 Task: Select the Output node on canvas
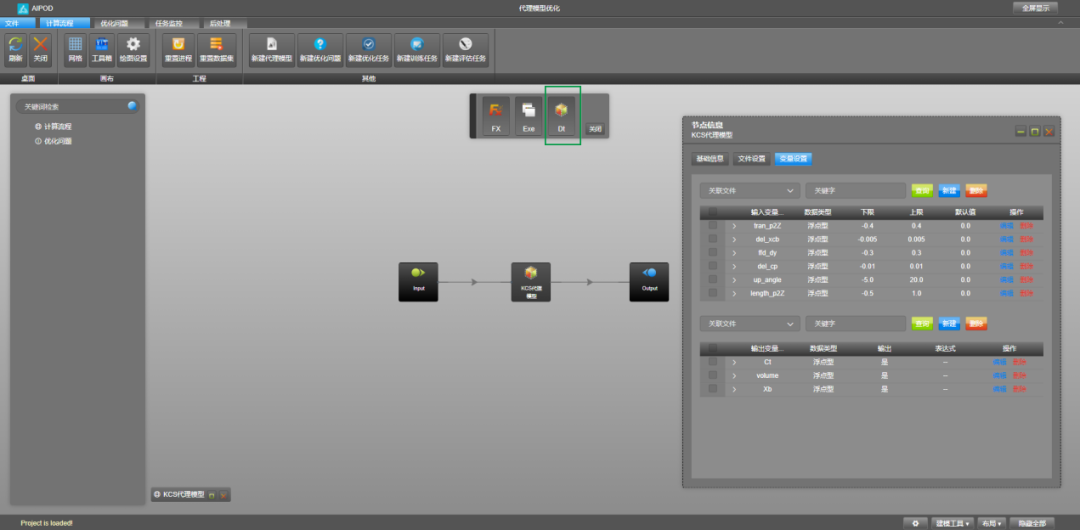(x=649, y=281)
